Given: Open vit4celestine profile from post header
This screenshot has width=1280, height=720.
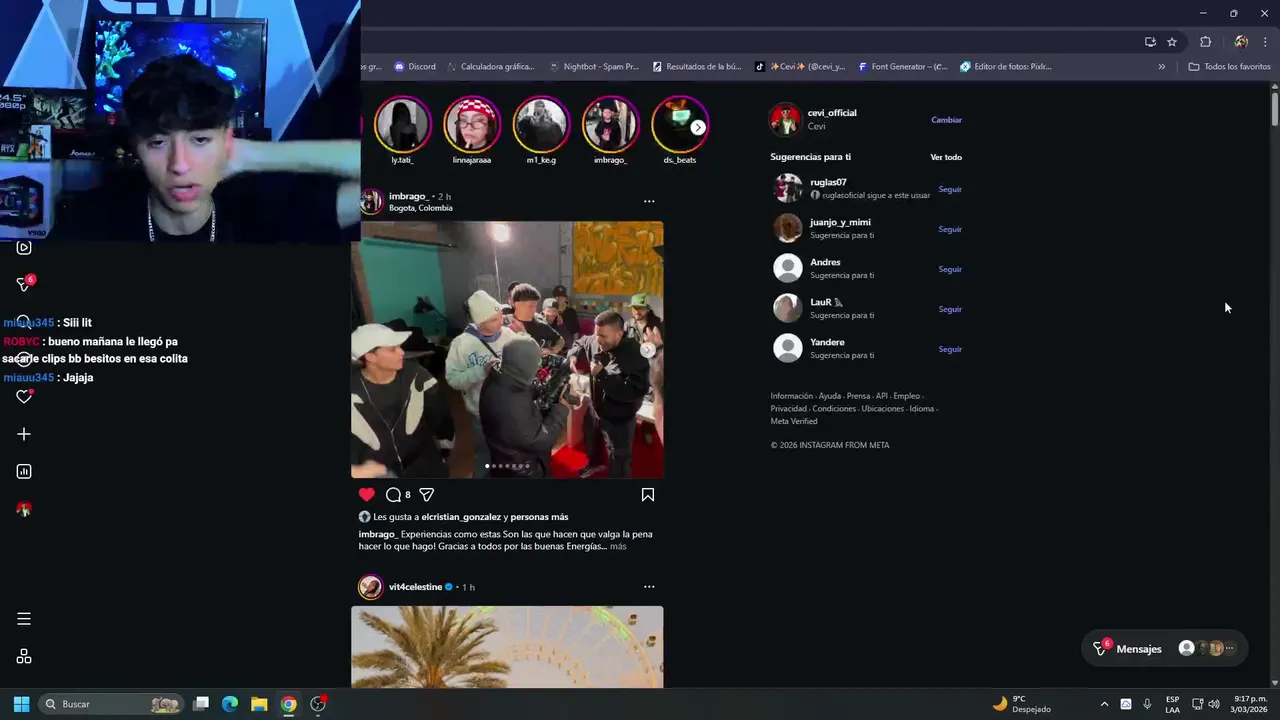Looking at the screenshot, I should pos(415,587).
